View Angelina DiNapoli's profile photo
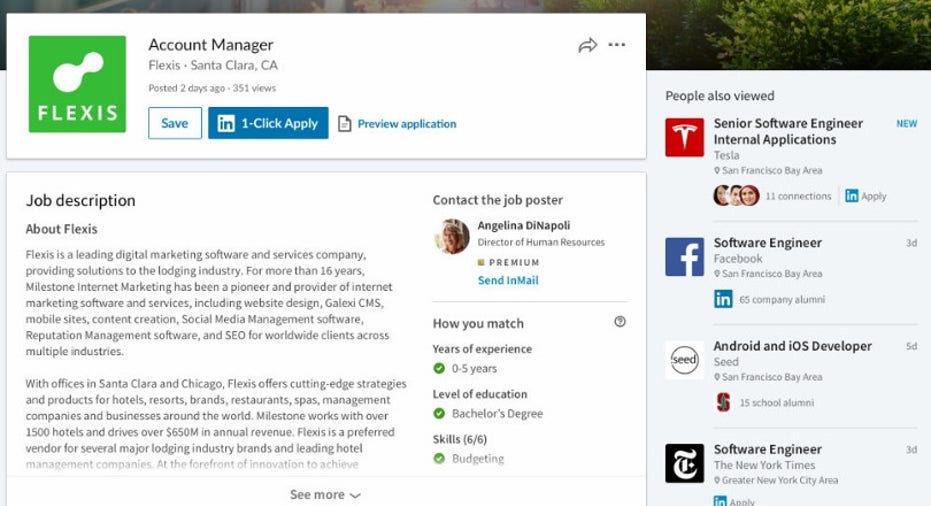Image resolution: width=931 pixels, height=506 pixels. [x=452, y=236]
